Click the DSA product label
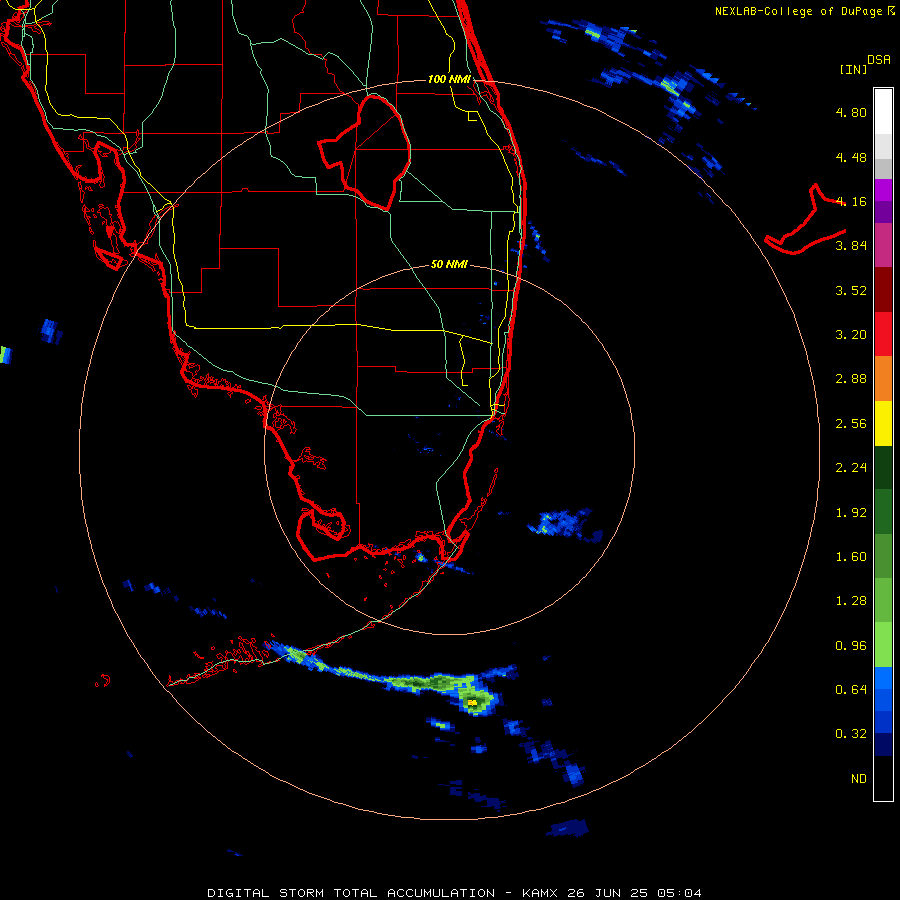This screenshot has width=900, height=900. click(879, 60)
